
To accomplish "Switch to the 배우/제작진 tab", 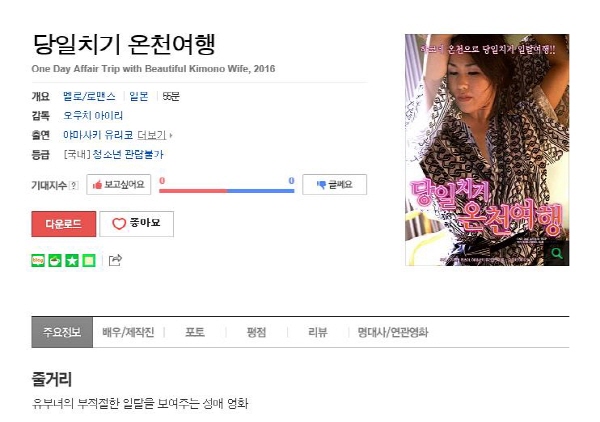I will (x=128, y=332).
